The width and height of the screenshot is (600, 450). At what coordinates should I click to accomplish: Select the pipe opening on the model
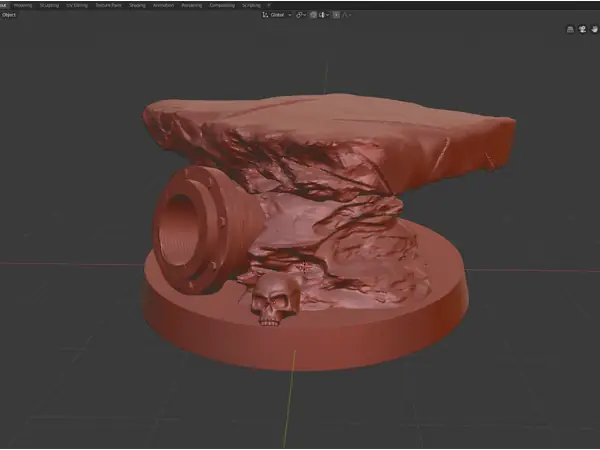(179, 230)
